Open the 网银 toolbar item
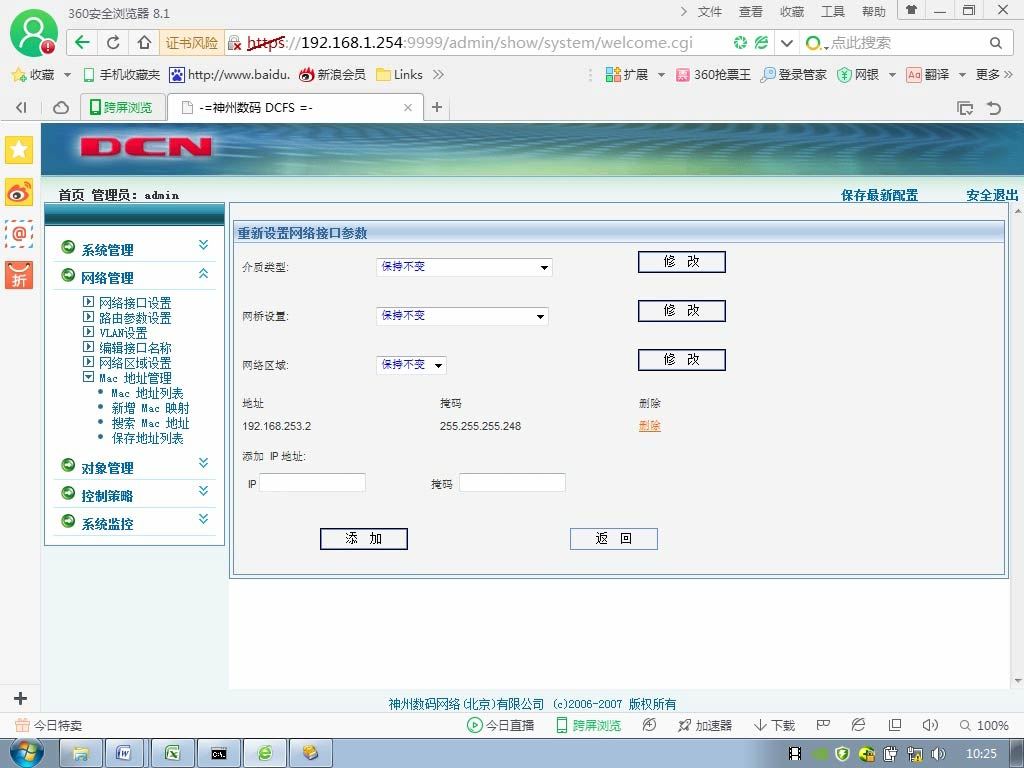Viewport: 1024px width, 768px height. [865, 75]
